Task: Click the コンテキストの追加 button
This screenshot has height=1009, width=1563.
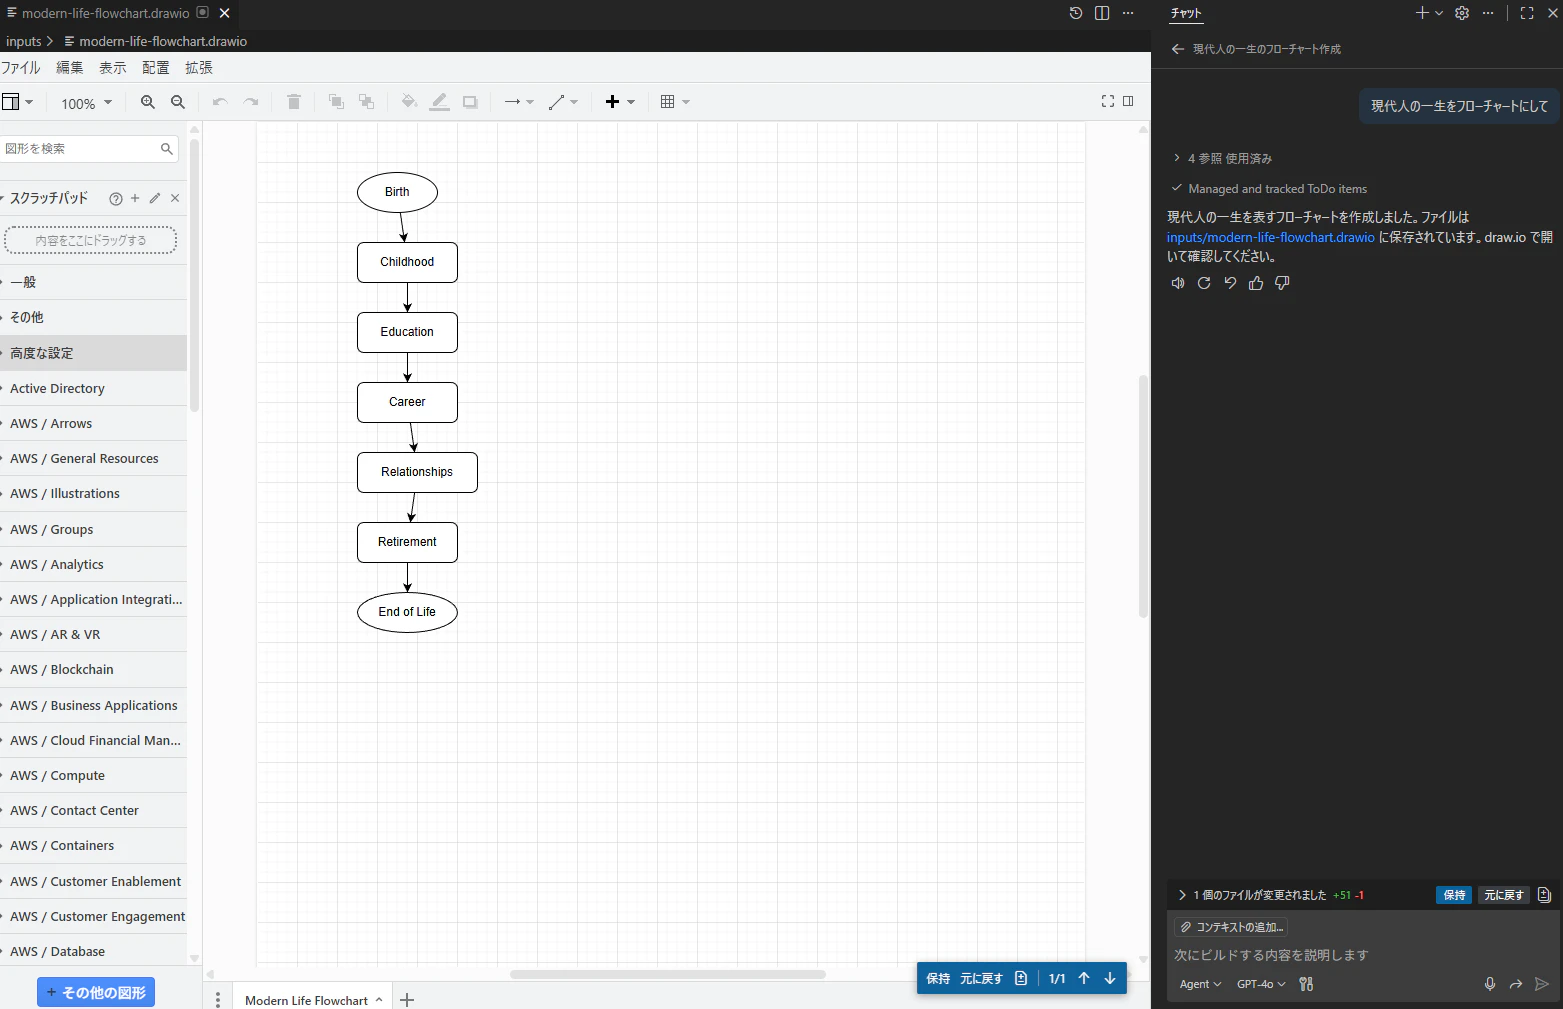Action: point(1231,927)
